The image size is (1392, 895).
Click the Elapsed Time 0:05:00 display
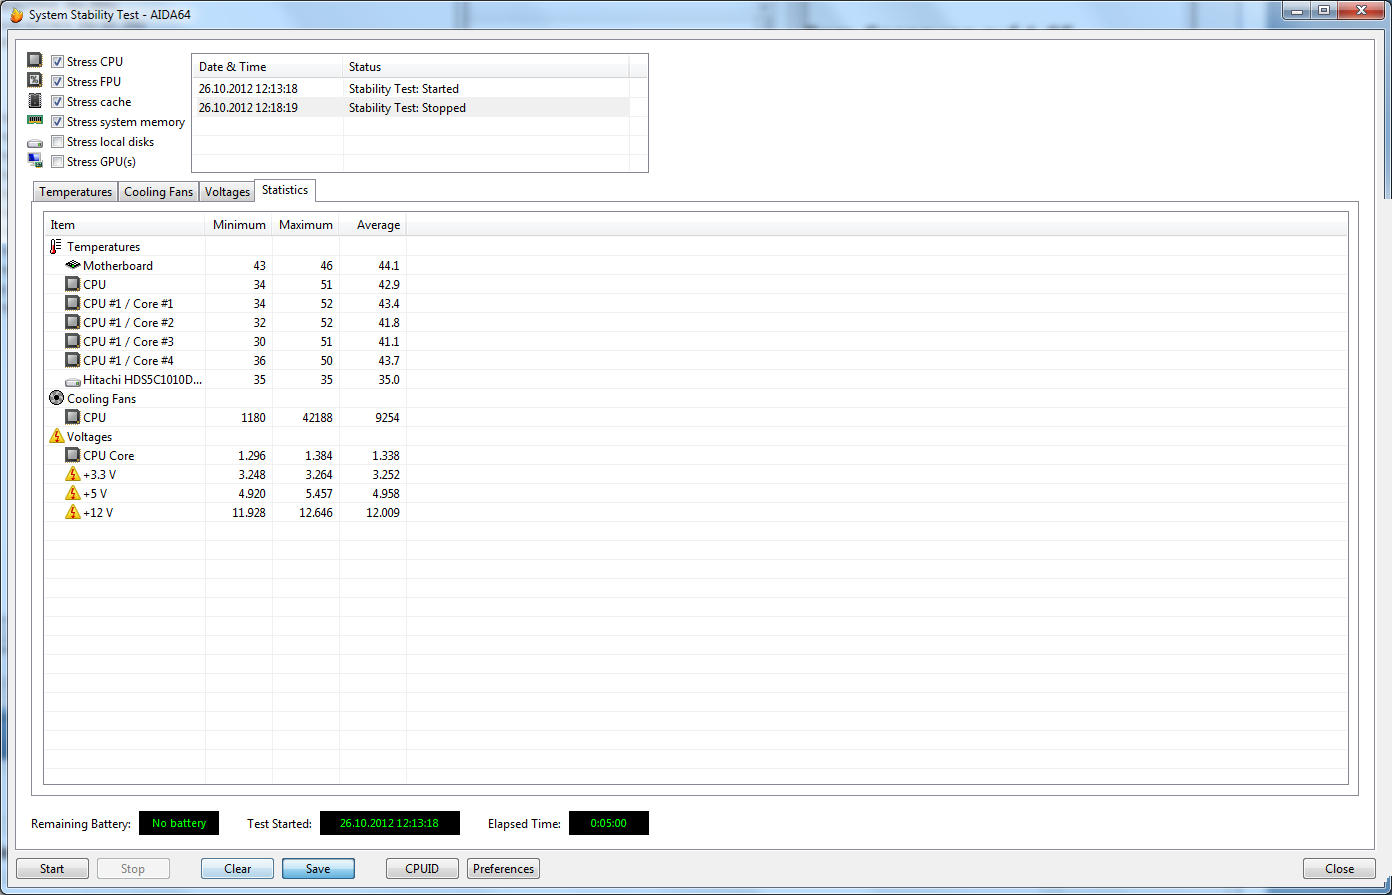[x=609, y=823]
